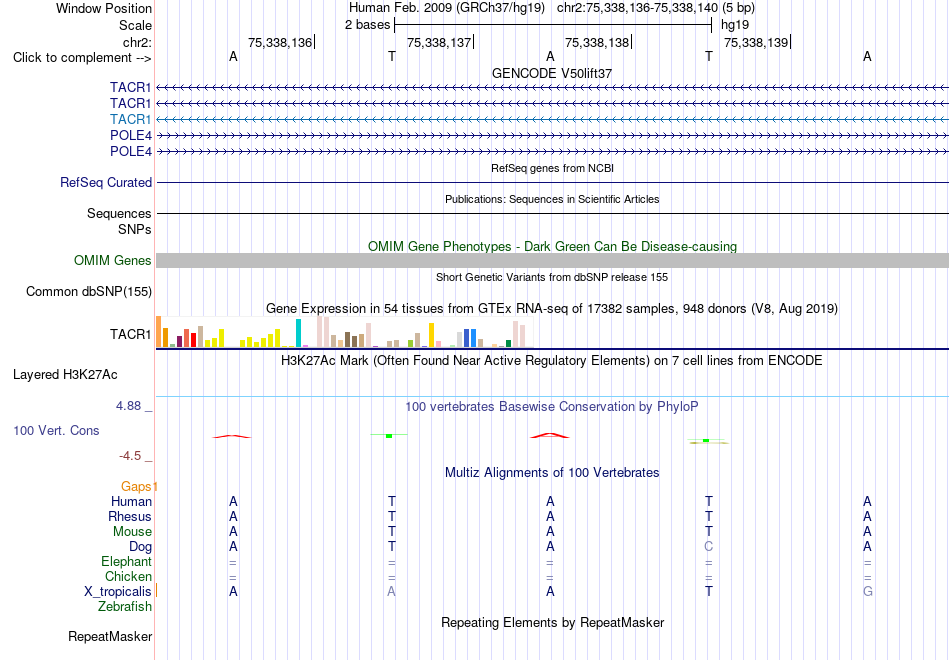Click the 'Scale' label on the left
This screenshot has width=950, height=660.
click(x=135, y=25)
